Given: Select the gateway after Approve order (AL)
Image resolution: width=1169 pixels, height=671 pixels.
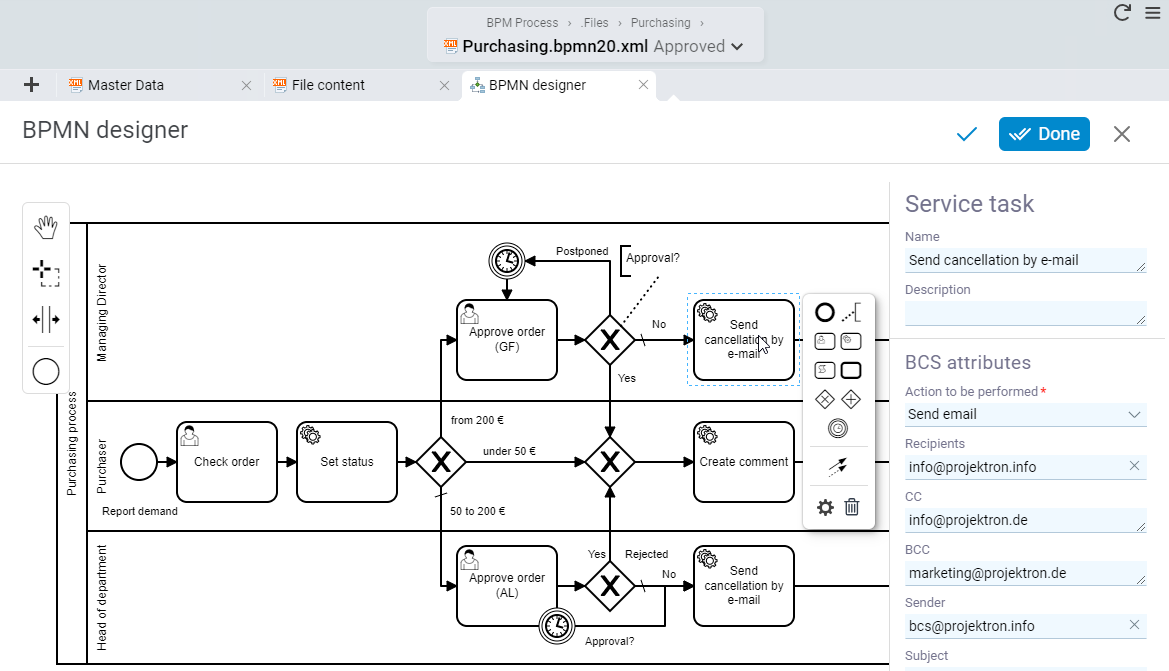Looking at the screenshot, I should point(610,586).
